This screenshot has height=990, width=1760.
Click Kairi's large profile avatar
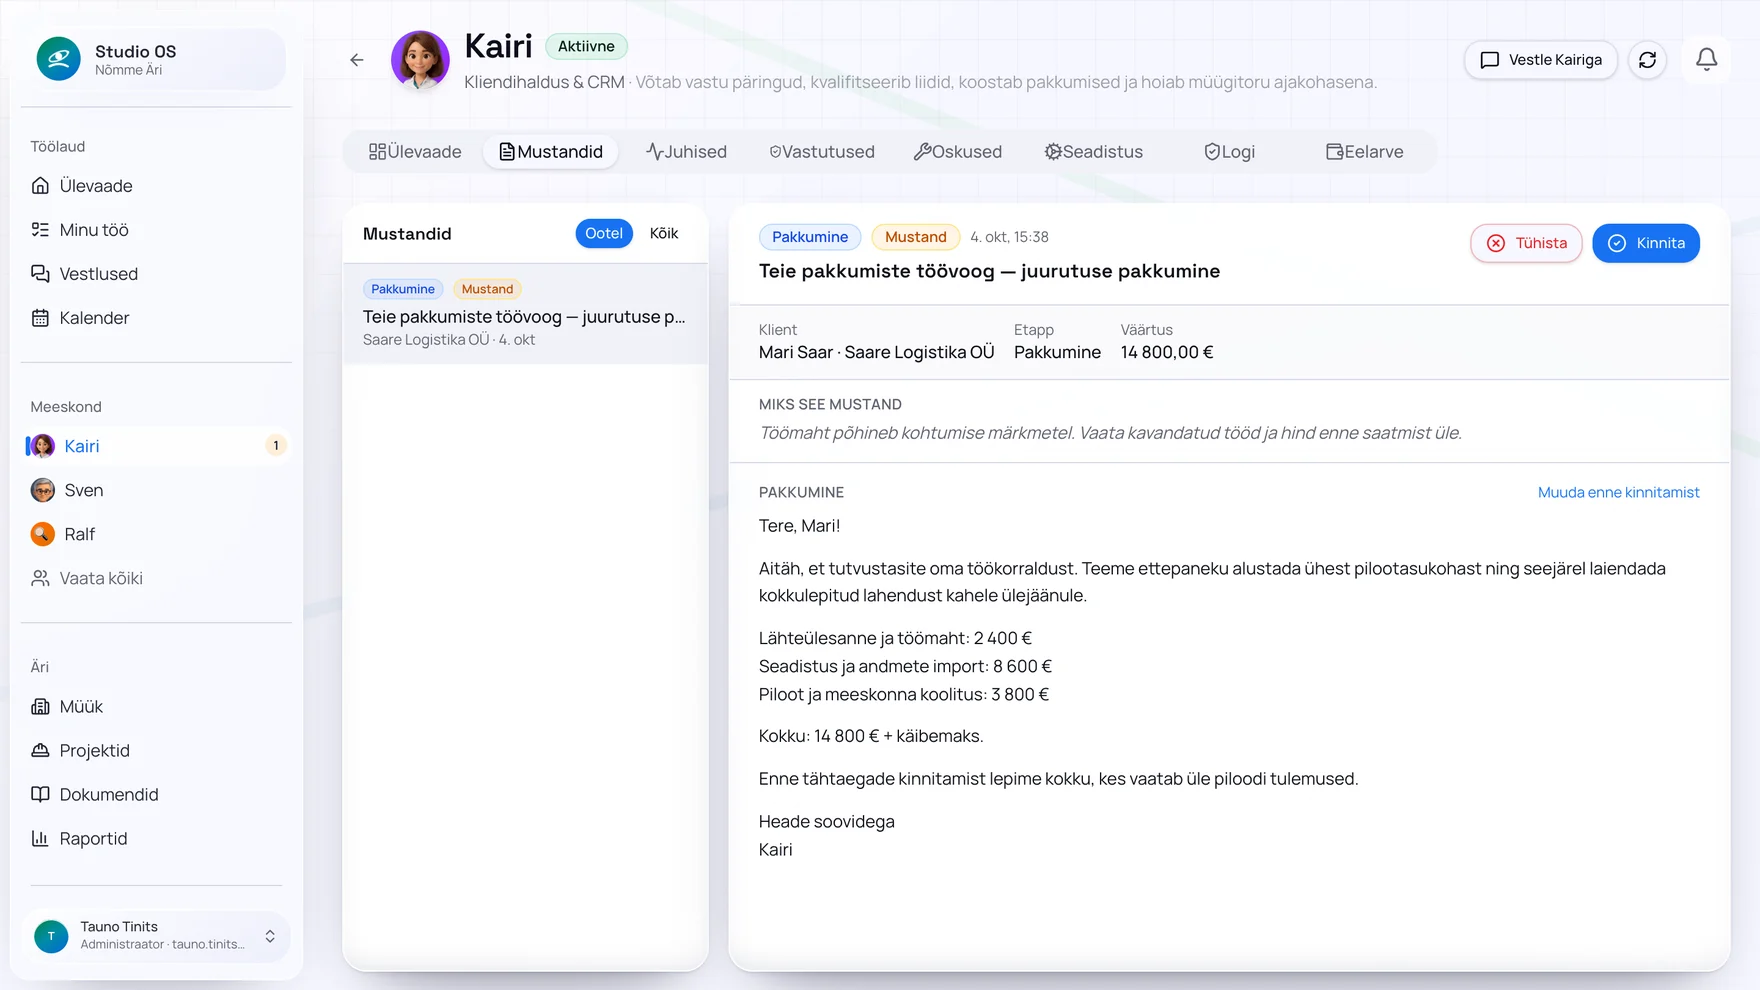tap(420, 60)
